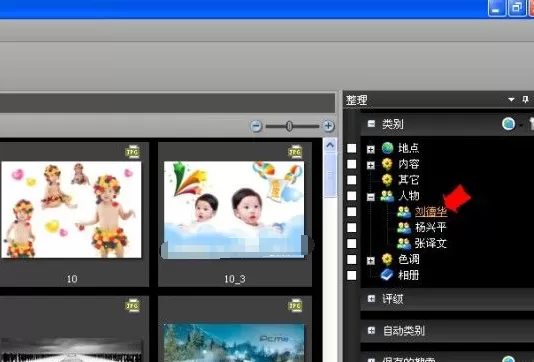Viewport: 534px width, 362px height.
Task: Check the 内容 category checkbox
Action: (352, 164)
